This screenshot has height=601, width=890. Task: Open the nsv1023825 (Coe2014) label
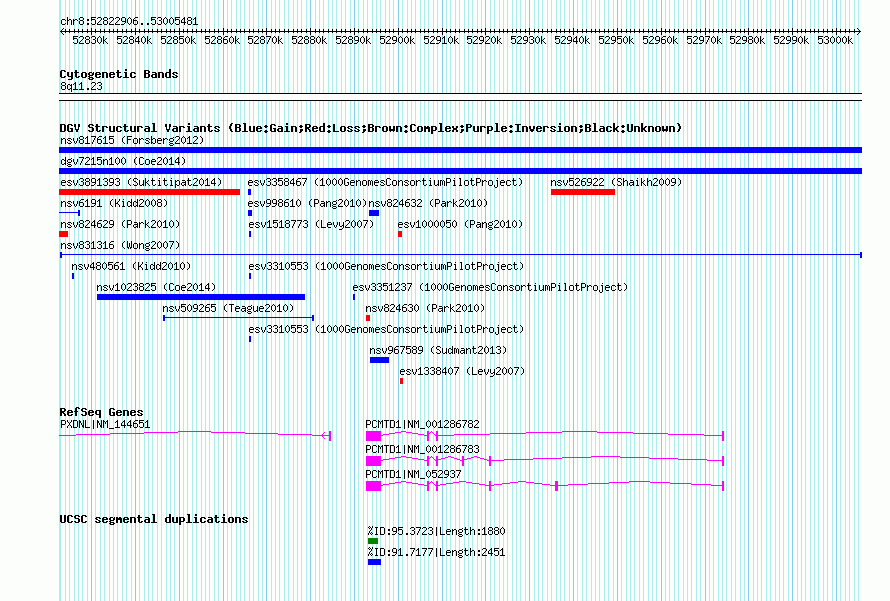click(x=156, y=287)
